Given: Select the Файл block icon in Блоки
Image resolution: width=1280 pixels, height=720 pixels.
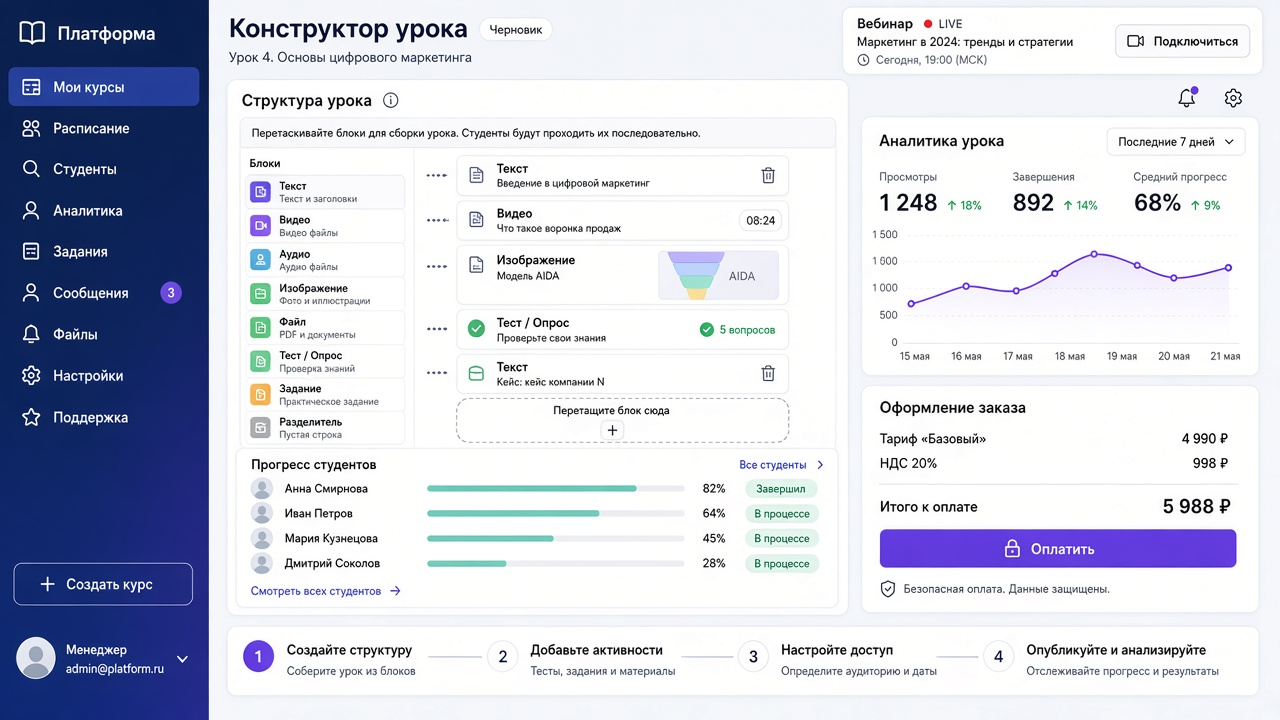Looking at the screenshot, I should [x=260, y=328].
